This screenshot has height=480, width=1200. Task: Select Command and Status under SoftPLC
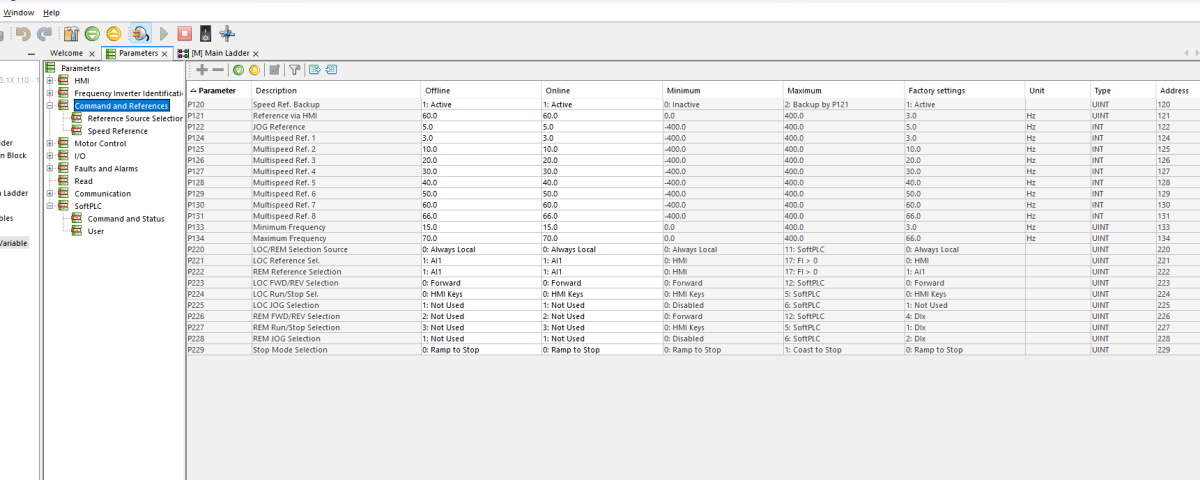[126, 219]
